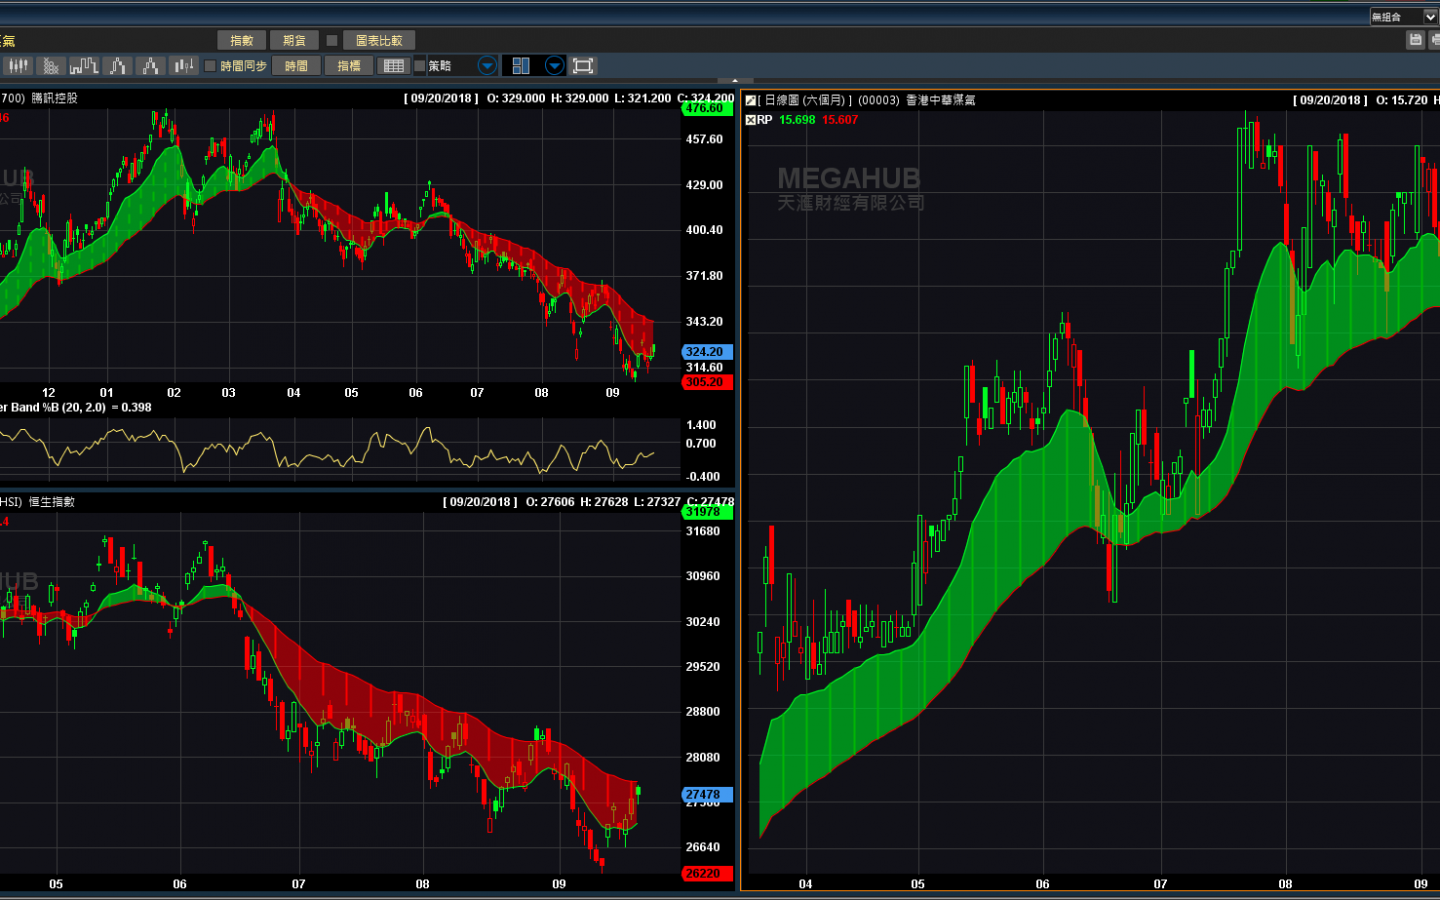Select the hatched bar chart type icon
1440x900 pixels.
click(x=51, y=66)
